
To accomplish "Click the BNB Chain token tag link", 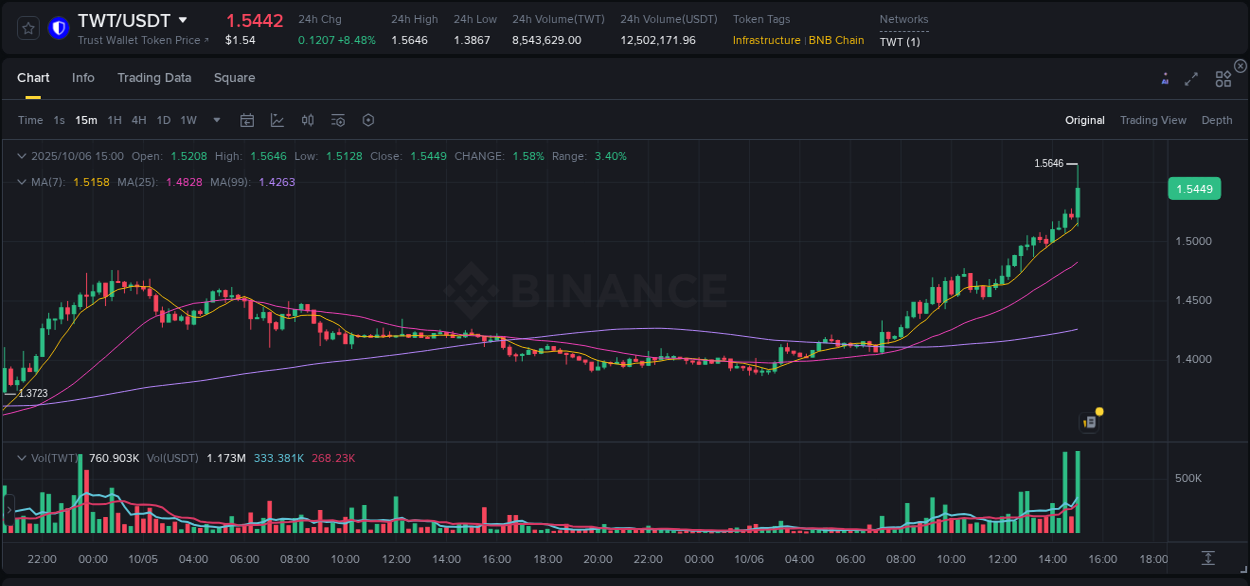I will (838, 40).
